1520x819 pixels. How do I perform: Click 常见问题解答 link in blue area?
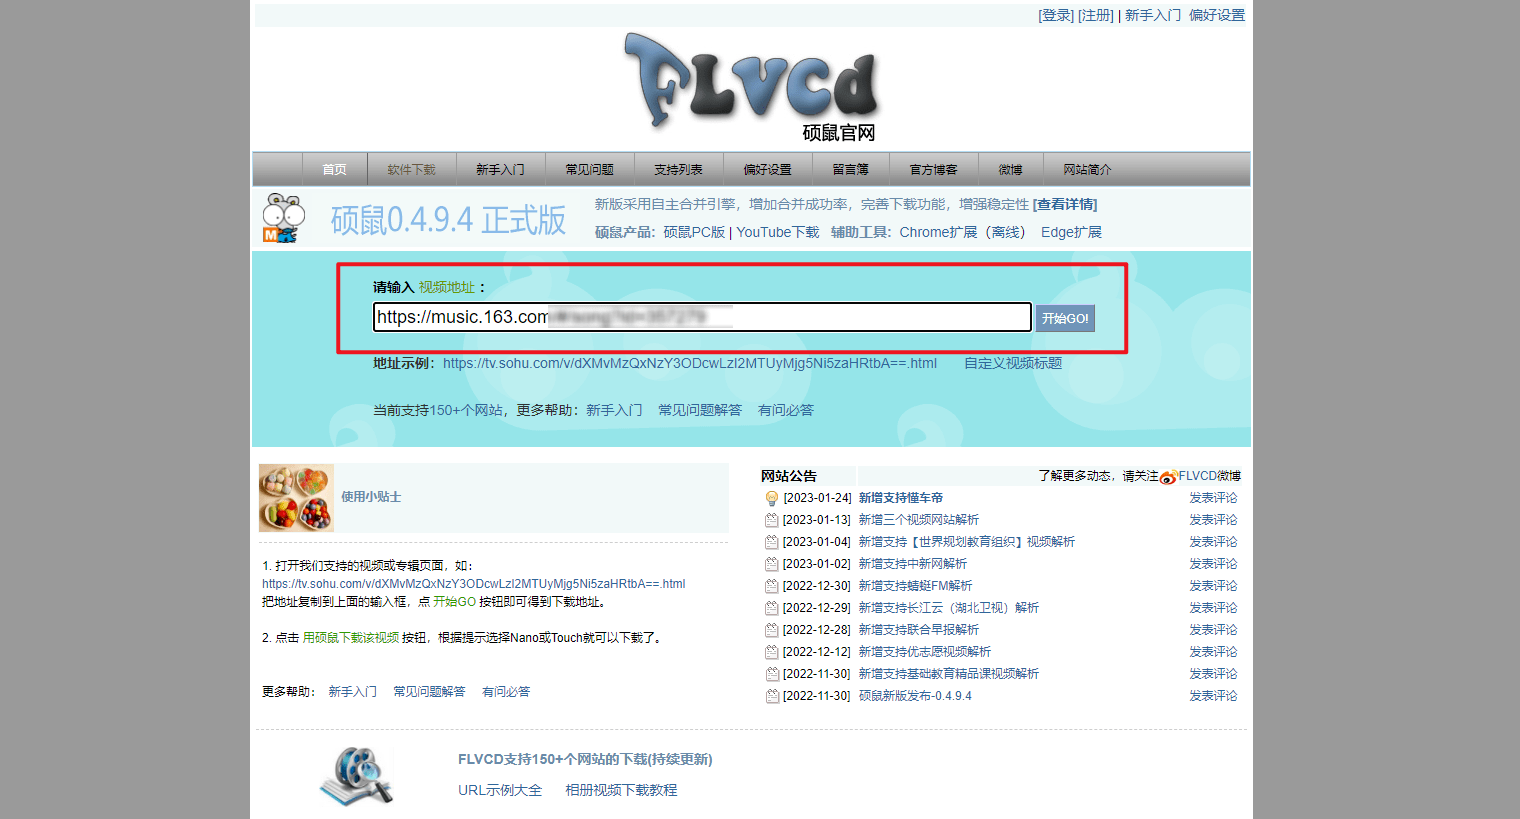coord(700,410)
